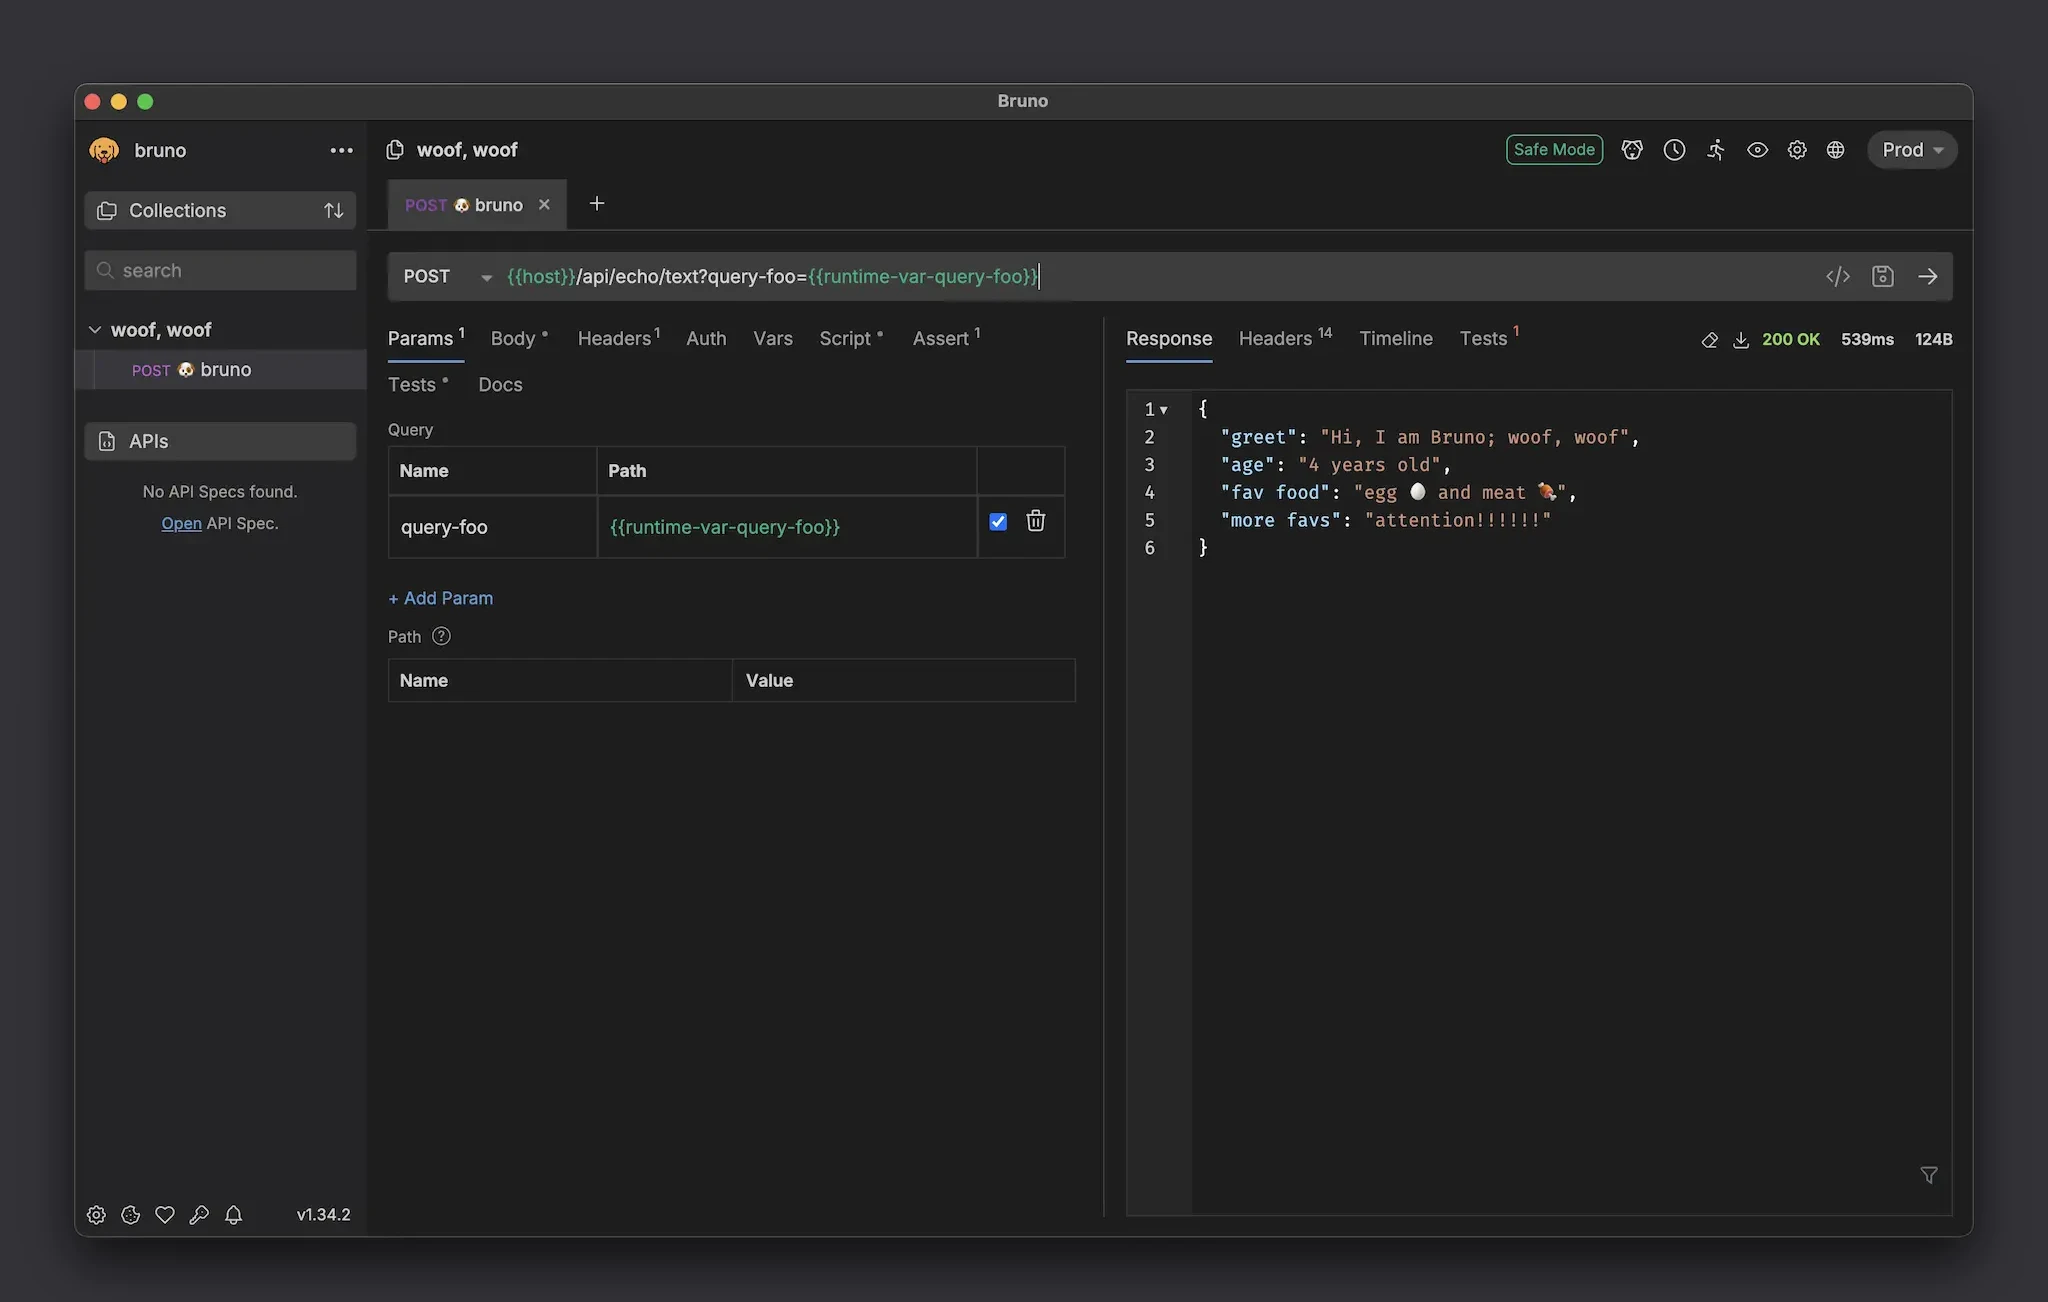Click the 124B response size
Screen dimensions: 2048x1302
1933,340
